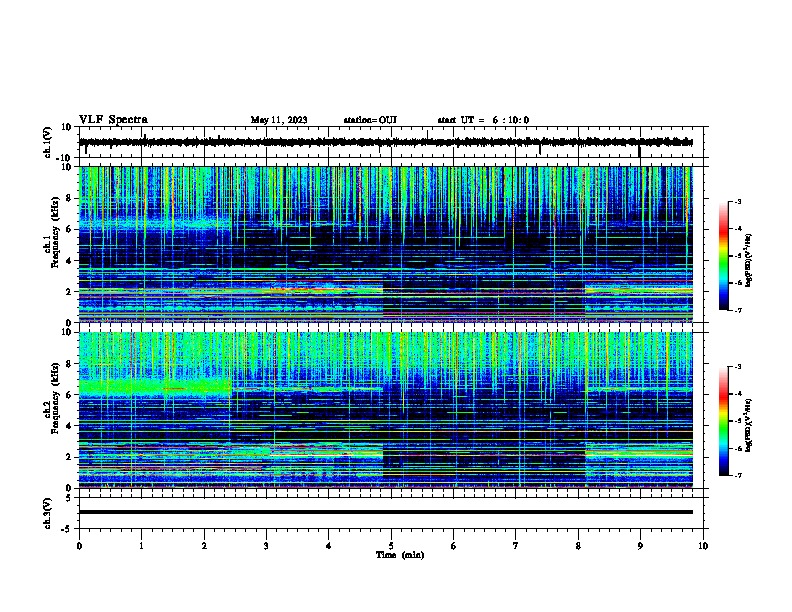792x612 pixels.
Task: Click the "-7" tick on ch.2 colorbar
Action: click(738, 475)
